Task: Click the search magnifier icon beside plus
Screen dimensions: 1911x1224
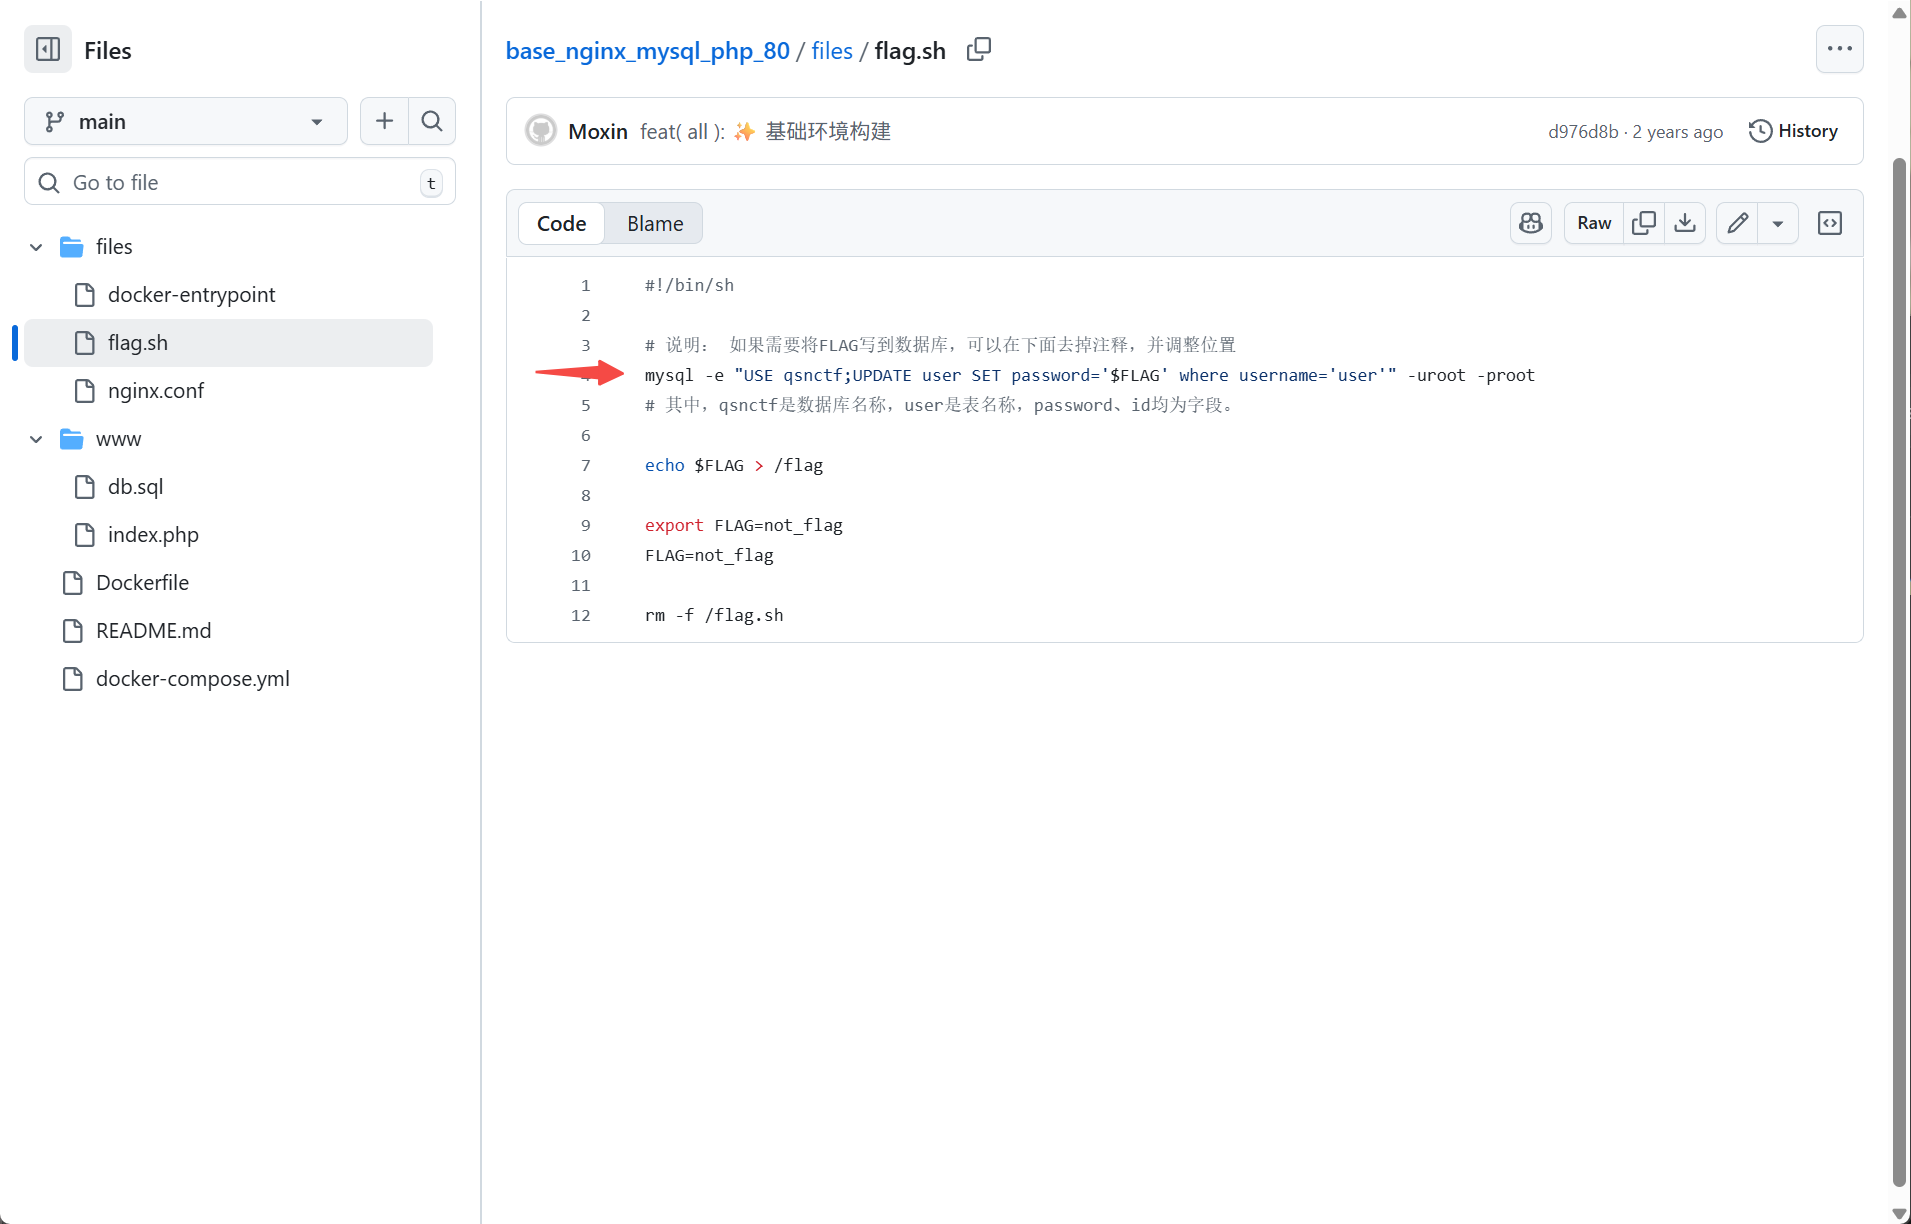Action: tap(432, 121)
